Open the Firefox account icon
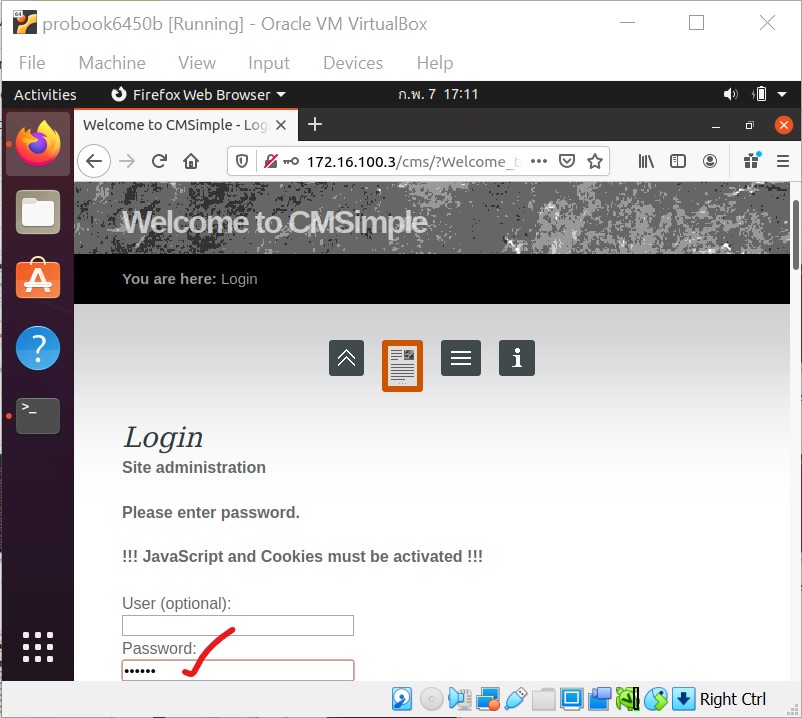802x718 pixels. pyautogui.click(x=710, y=162)
